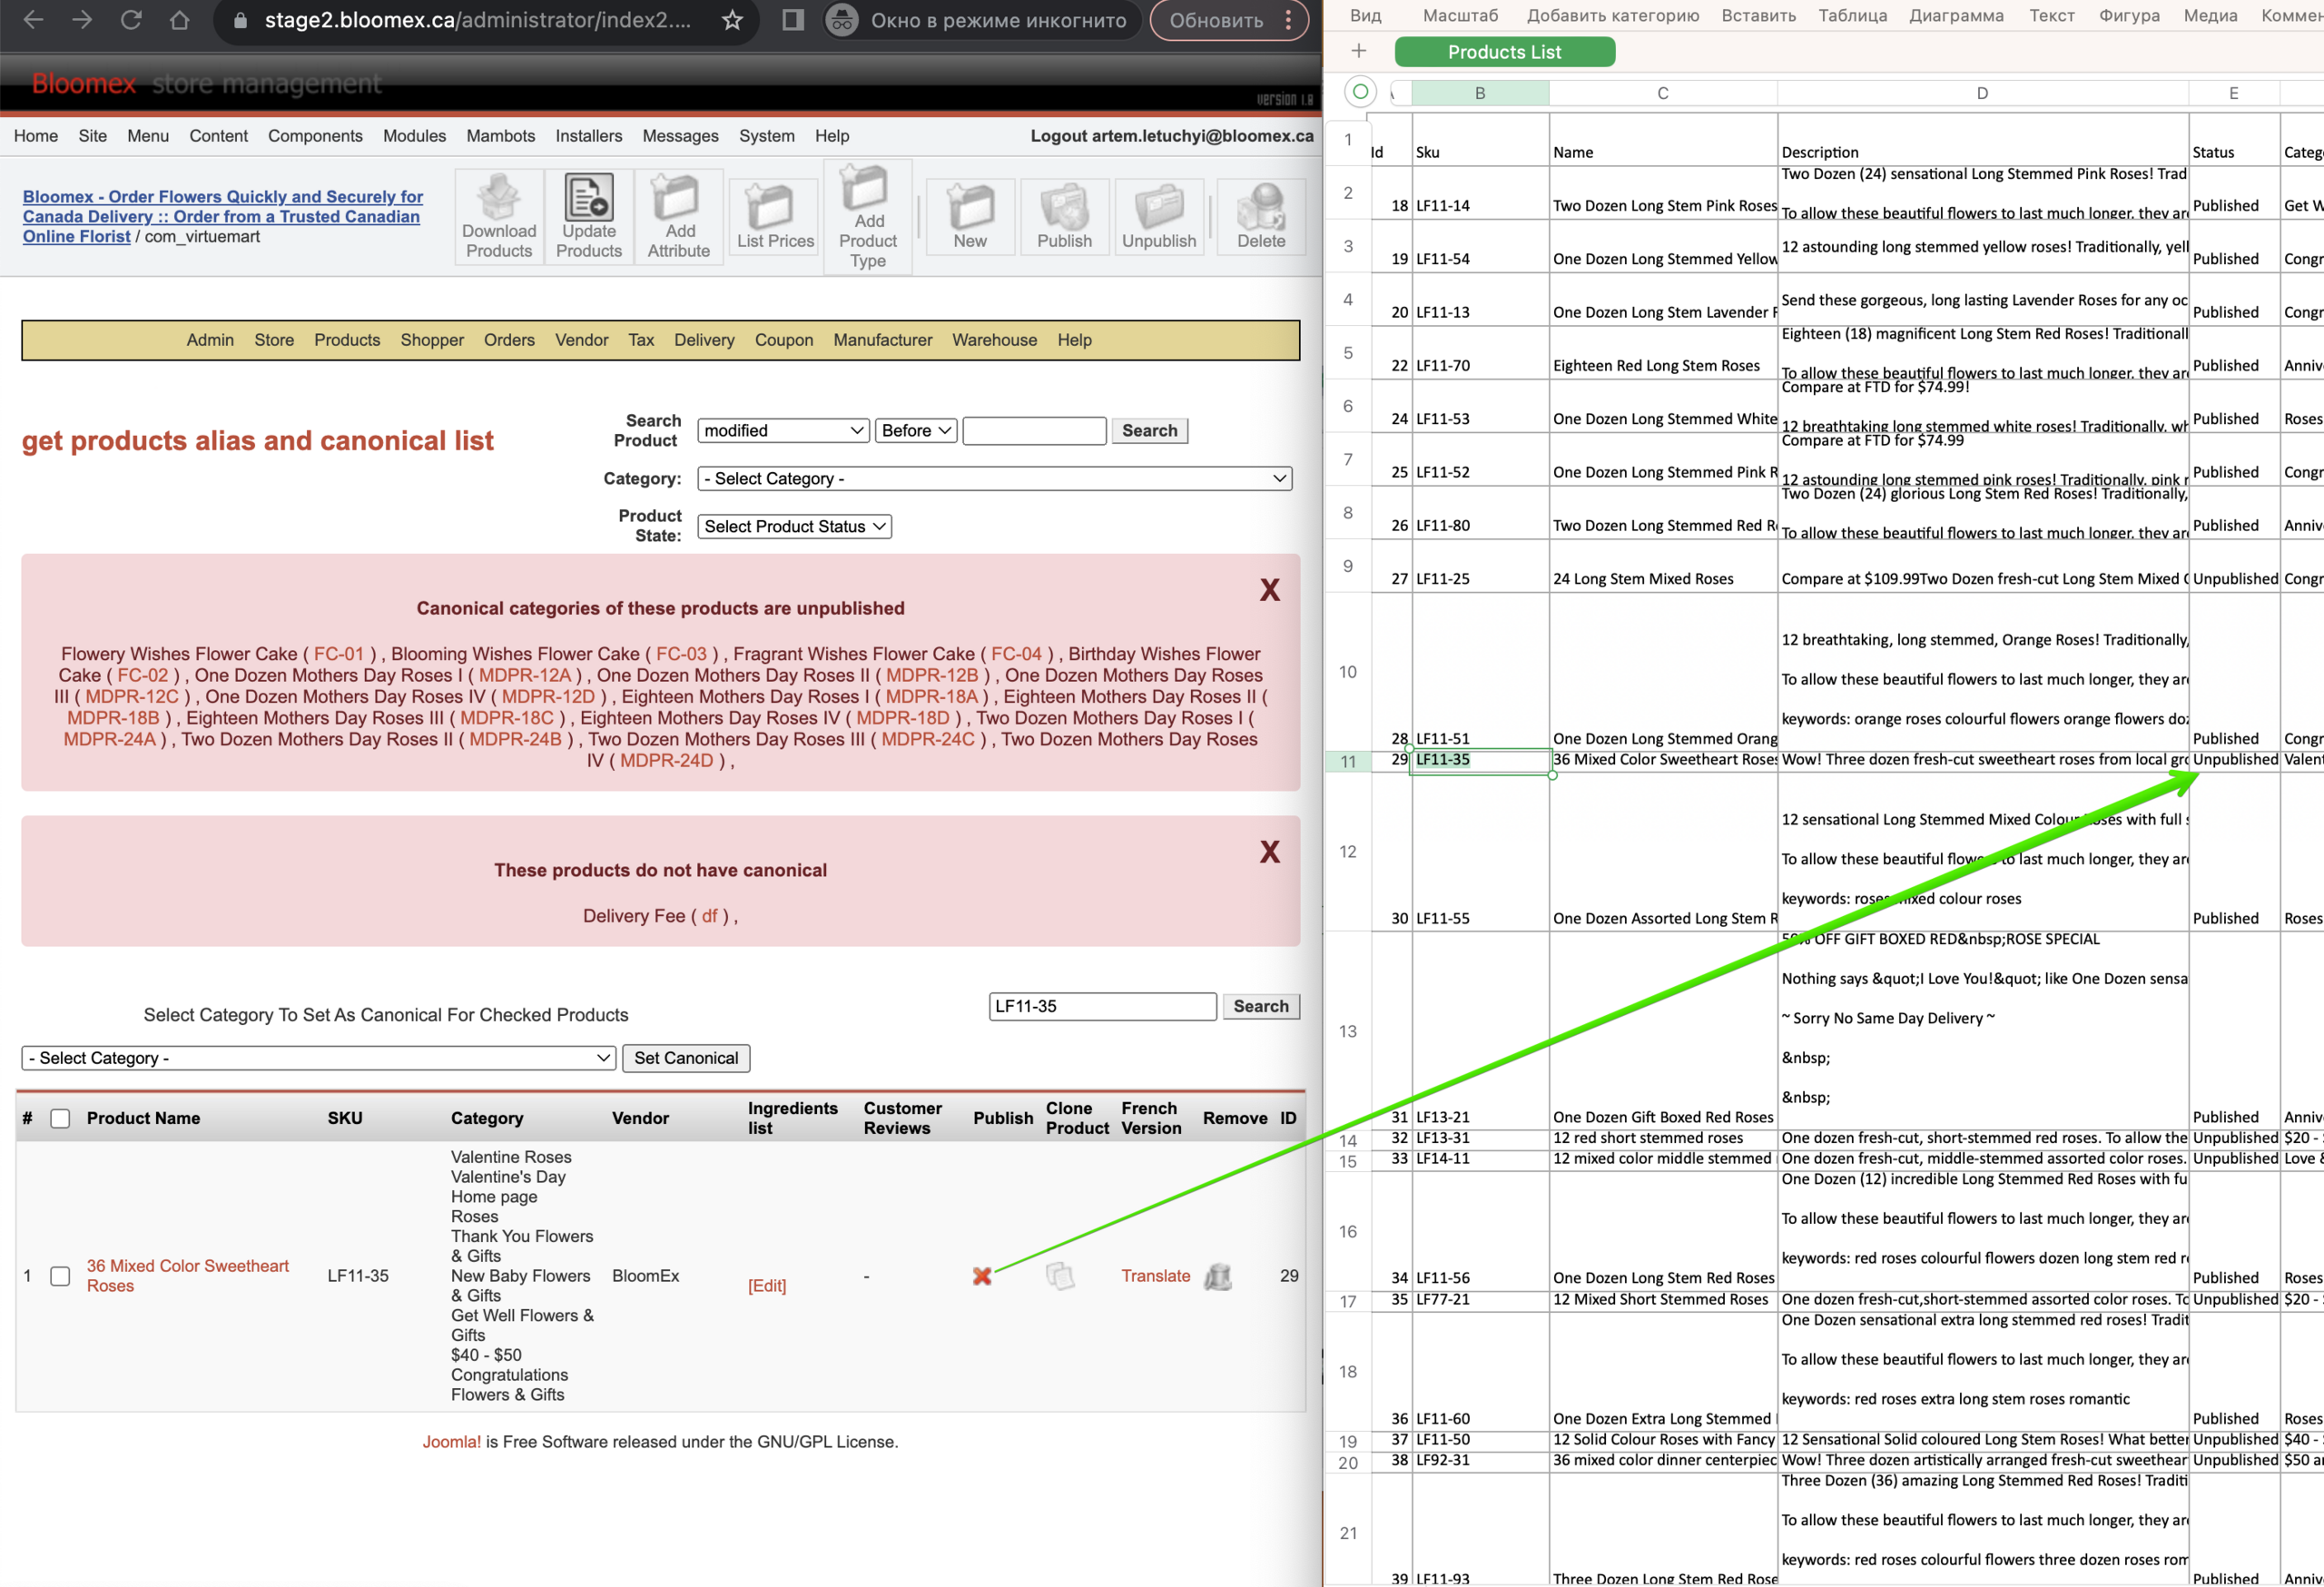
Task: Click Search next to the modified date field
Action: pyautogui.click(x=1149, y=430)
